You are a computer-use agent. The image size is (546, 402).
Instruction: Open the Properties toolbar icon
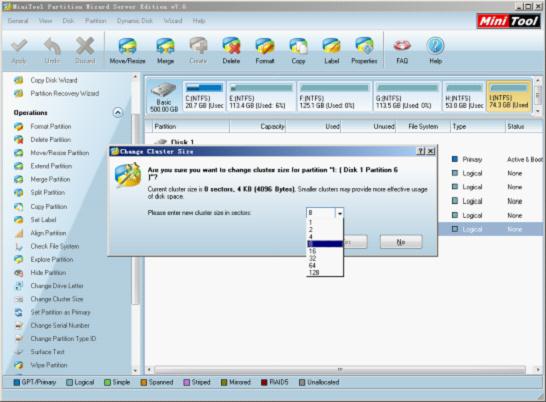click(364, 46)
